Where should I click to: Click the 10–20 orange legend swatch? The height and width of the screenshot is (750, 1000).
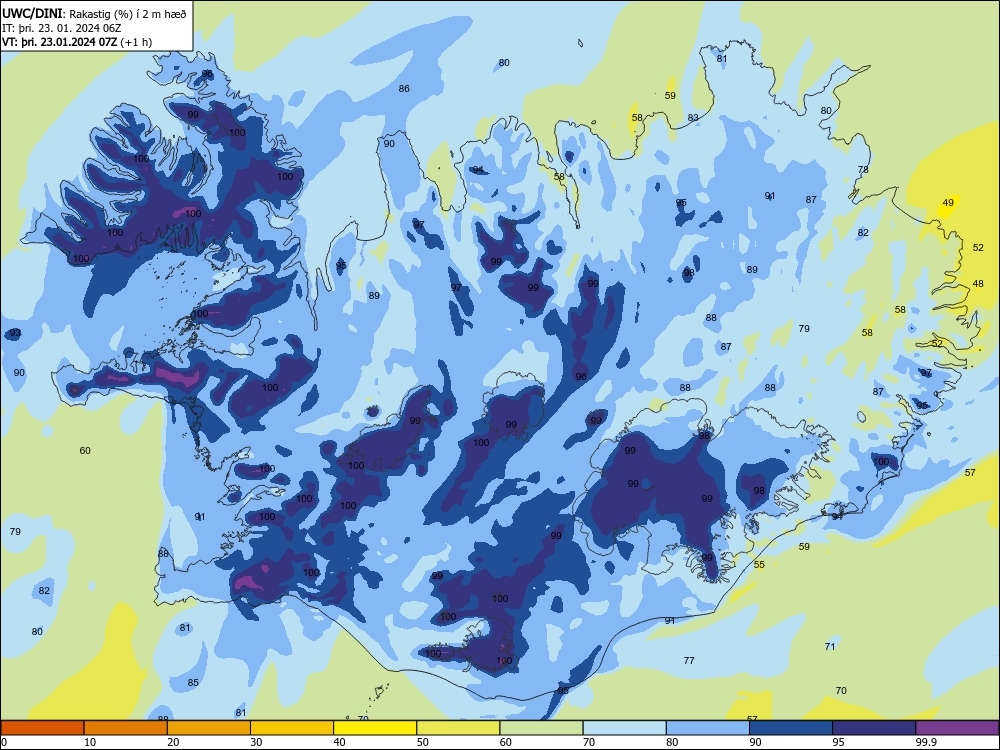[x=126, y=728]
